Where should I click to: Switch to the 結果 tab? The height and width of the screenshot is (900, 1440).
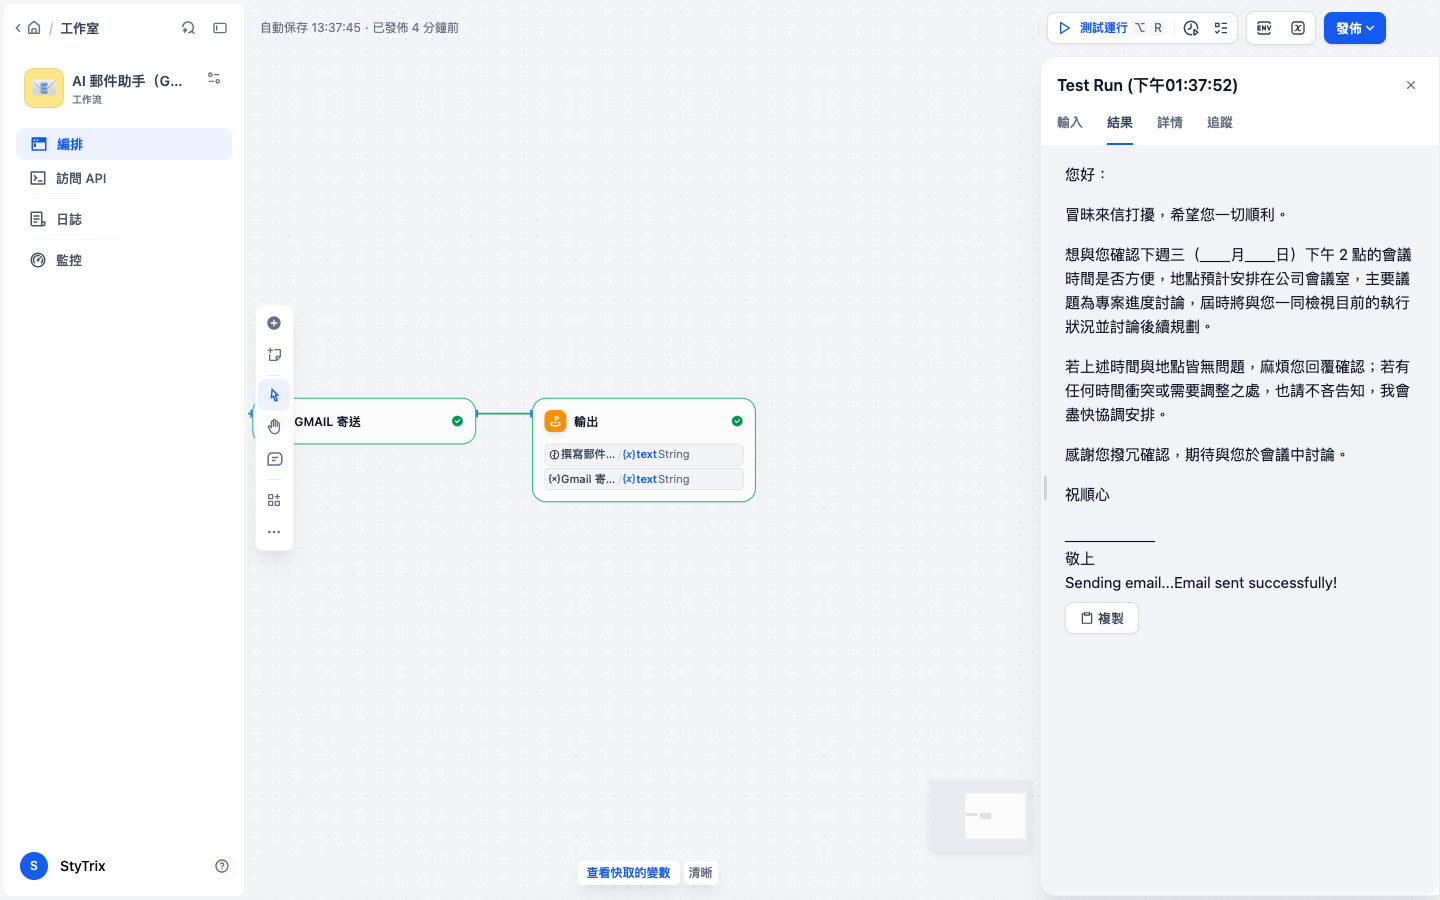tap(1120, 123)
